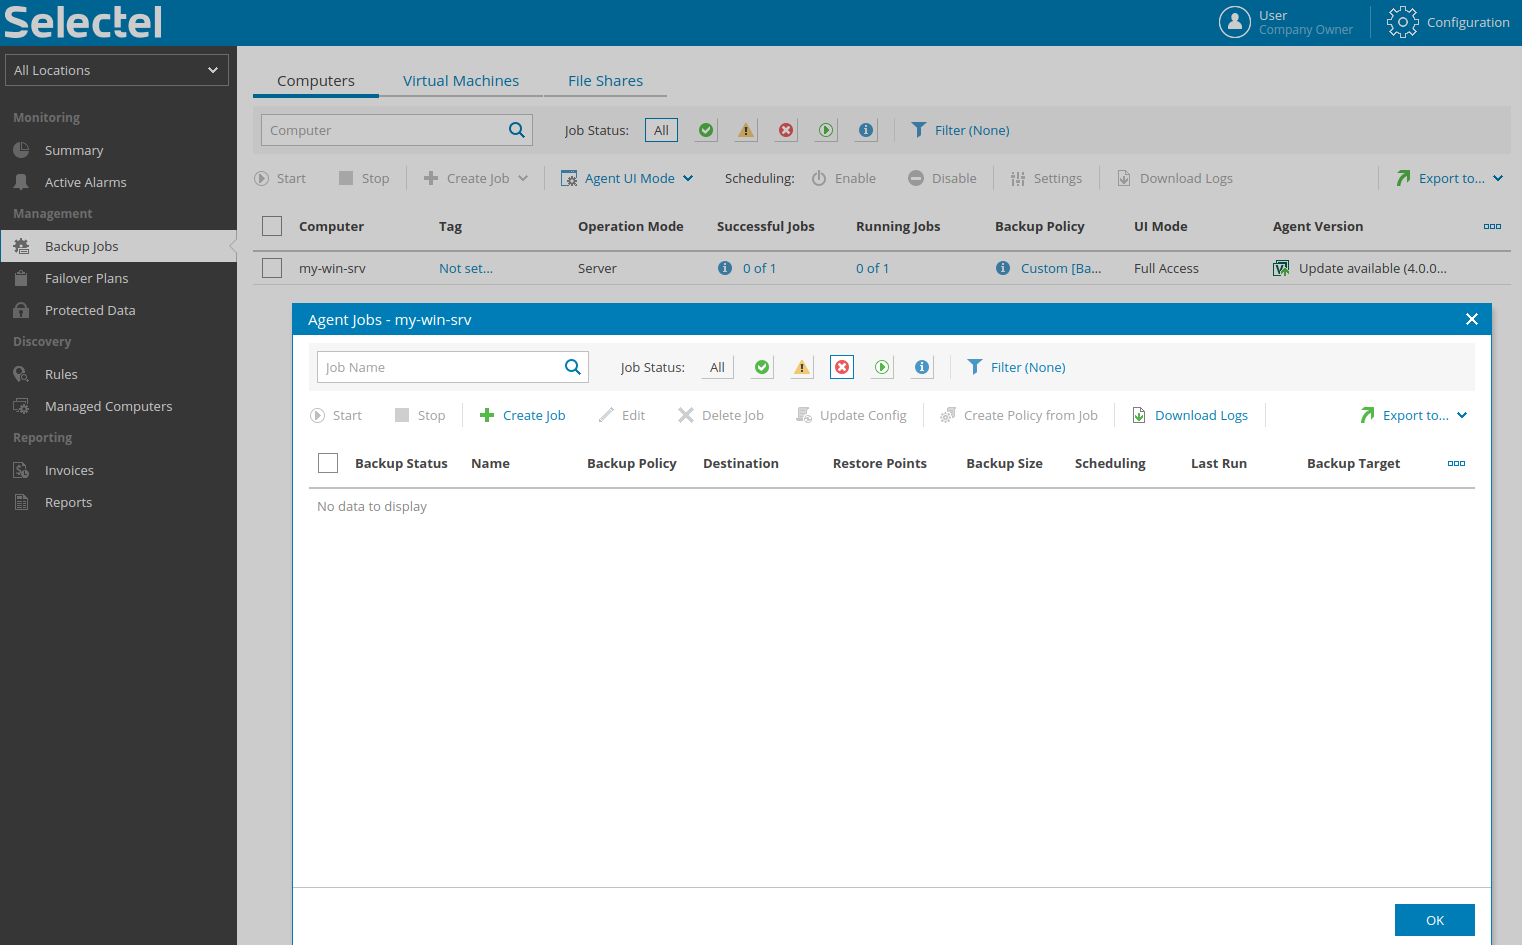
Task: Click the Job Name search magnifier icon
Action: (573, 367)
